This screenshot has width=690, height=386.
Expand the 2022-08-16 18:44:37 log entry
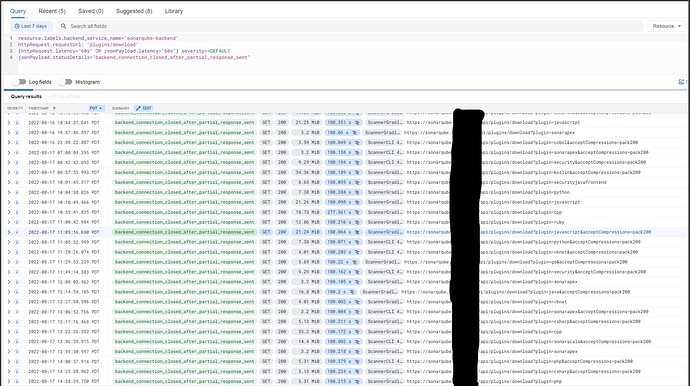tap(8, 123)
